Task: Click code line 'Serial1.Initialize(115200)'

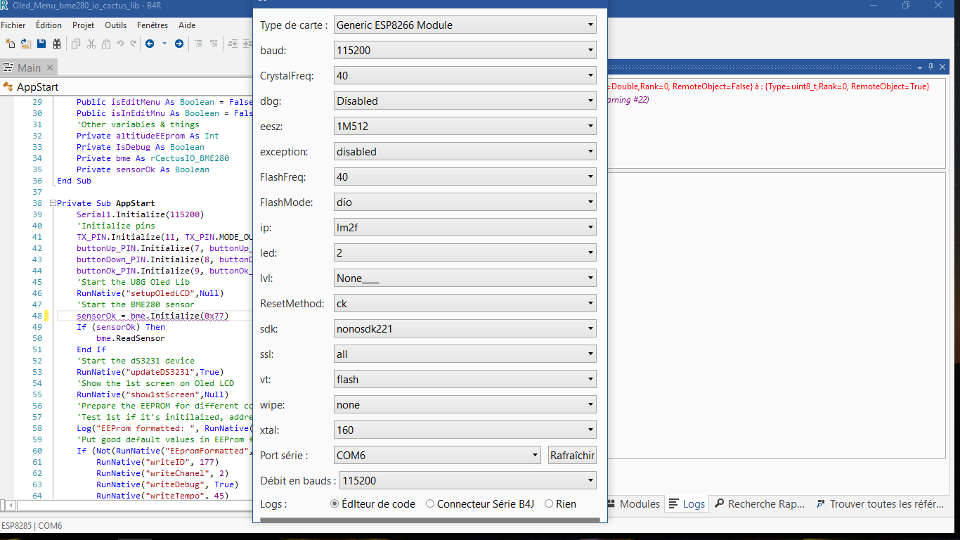Action: (x=140, y=214)
